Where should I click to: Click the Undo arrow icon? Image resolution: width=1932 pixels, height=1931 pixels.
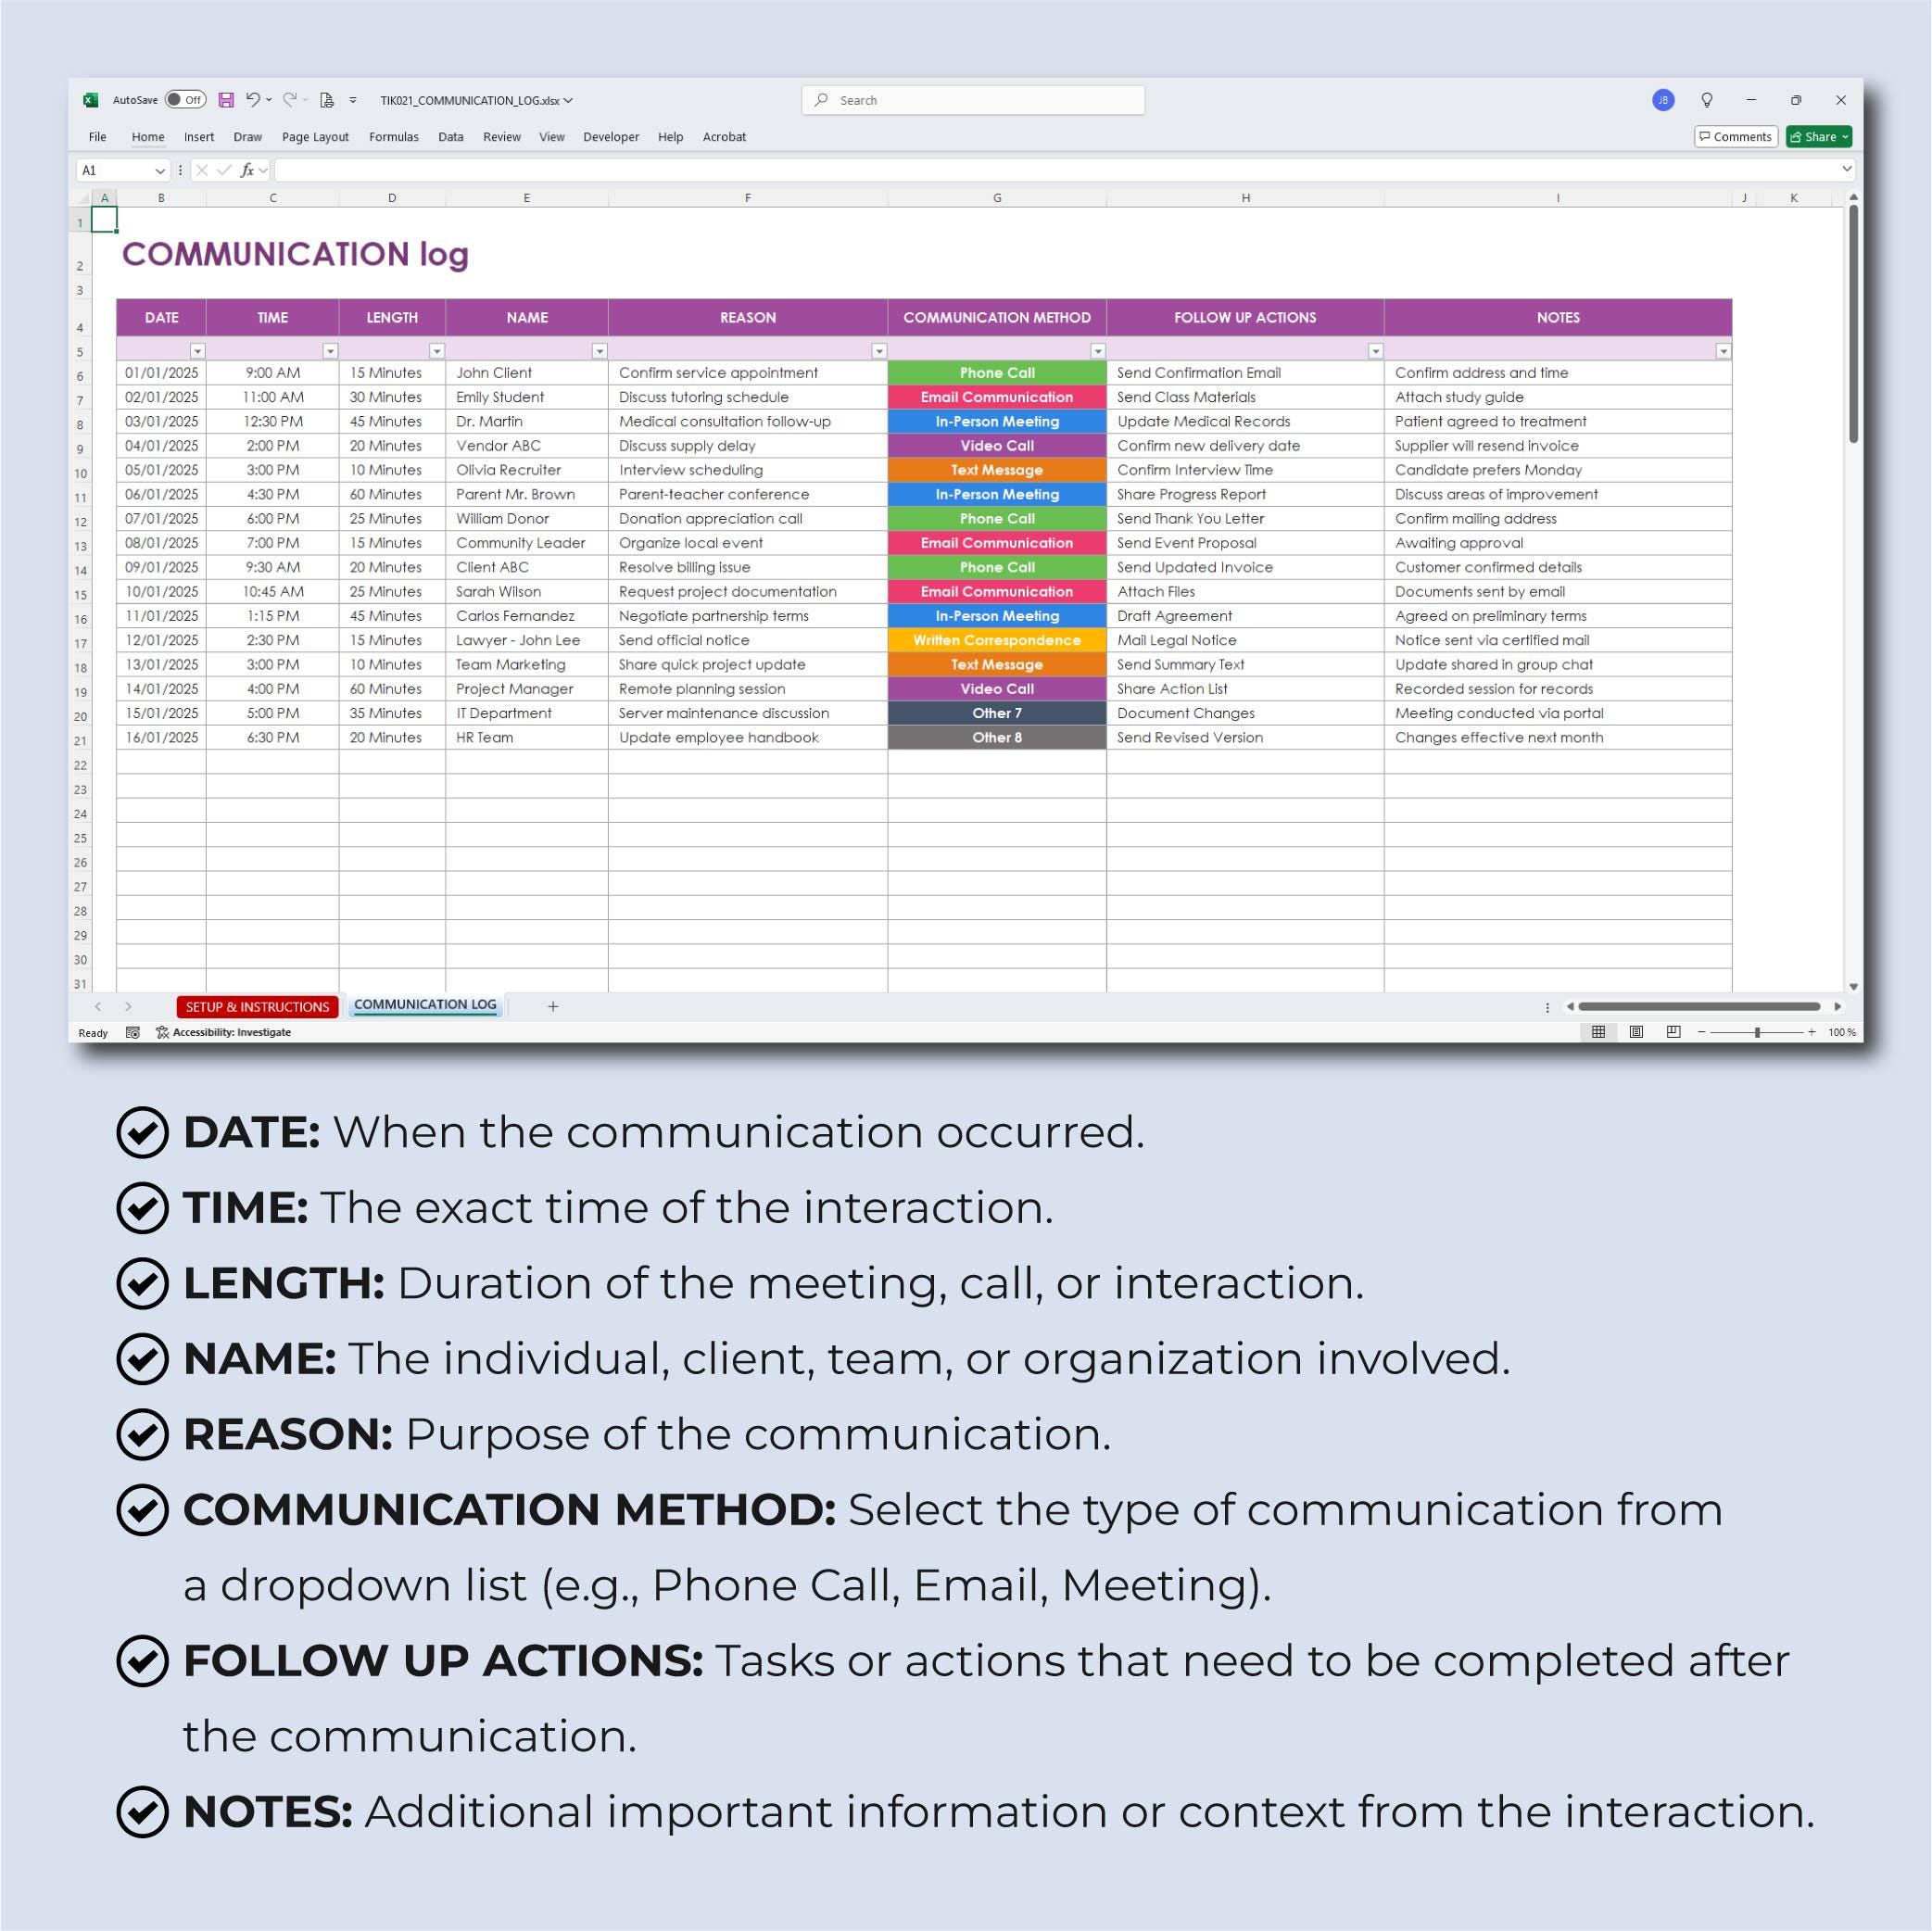click(x=253, y=100)
